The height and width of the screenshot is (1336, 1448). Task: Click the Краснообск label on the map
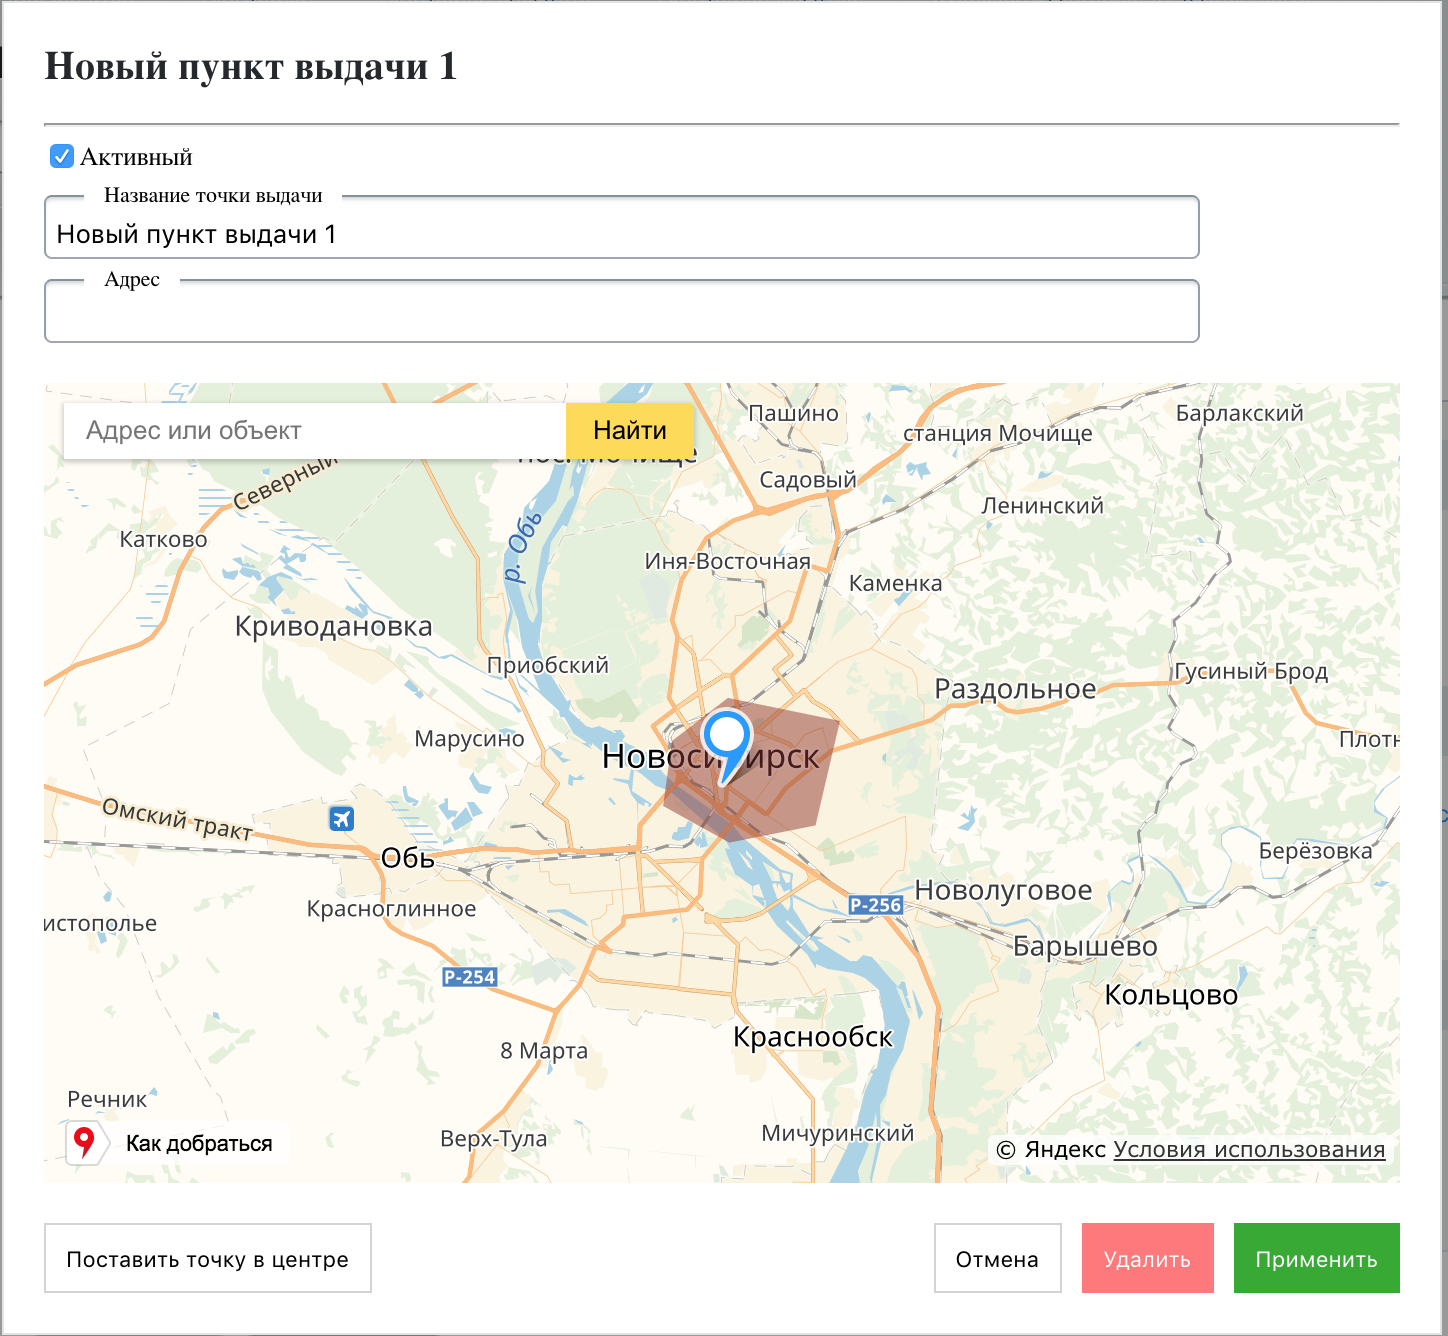pos(812,1037)
